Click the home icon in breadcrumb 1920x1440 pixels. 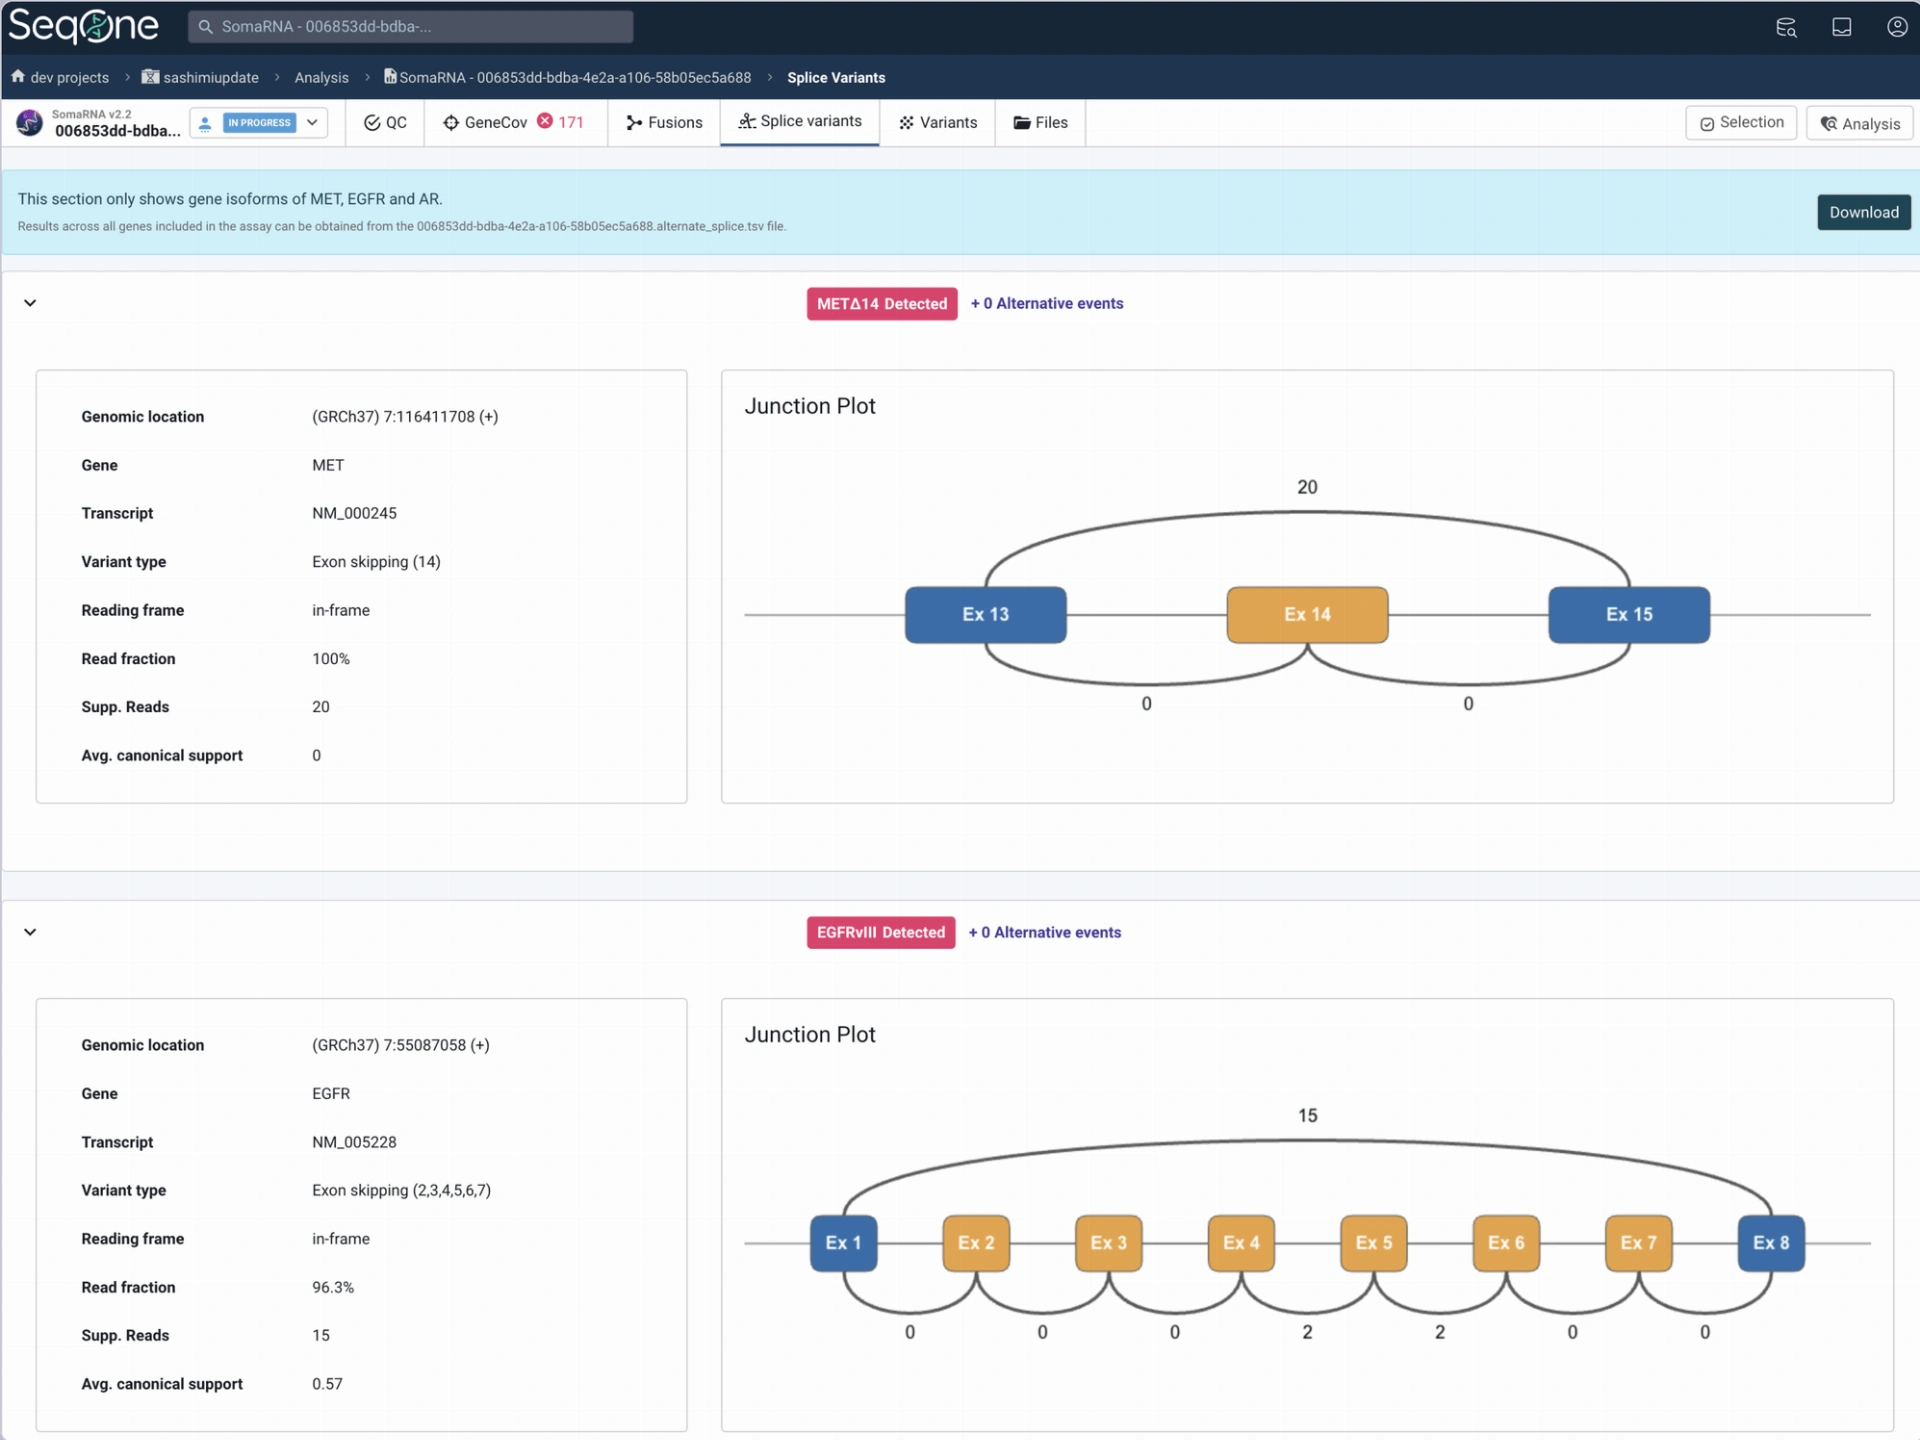(18, 77)
